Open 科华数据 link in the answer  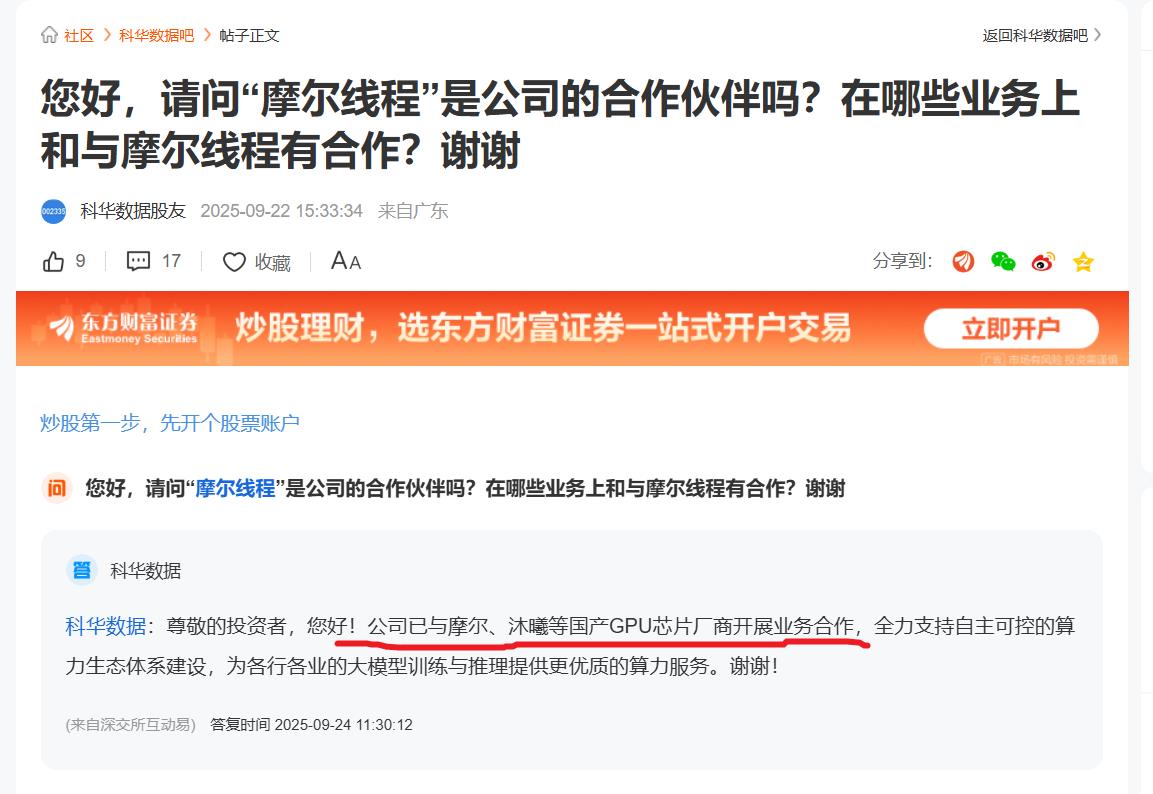pyautogui.click(x=106, y=626)
